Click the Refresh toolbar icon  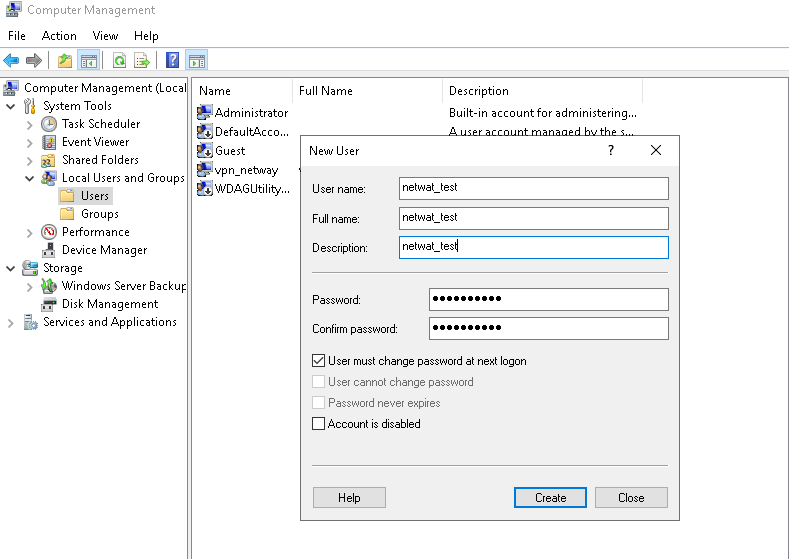point(119,61)
